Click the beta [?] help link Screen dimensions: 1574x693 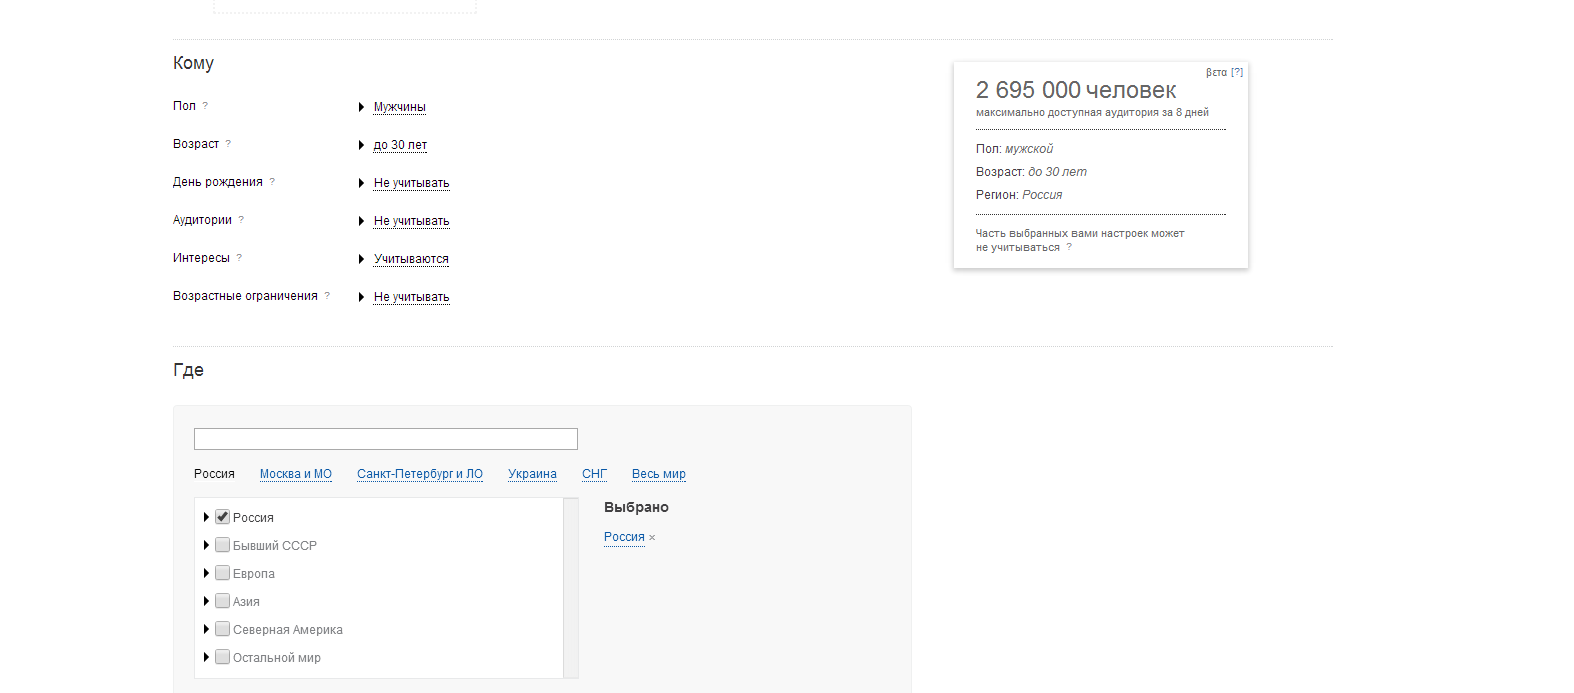click(x=1237, y=72)
